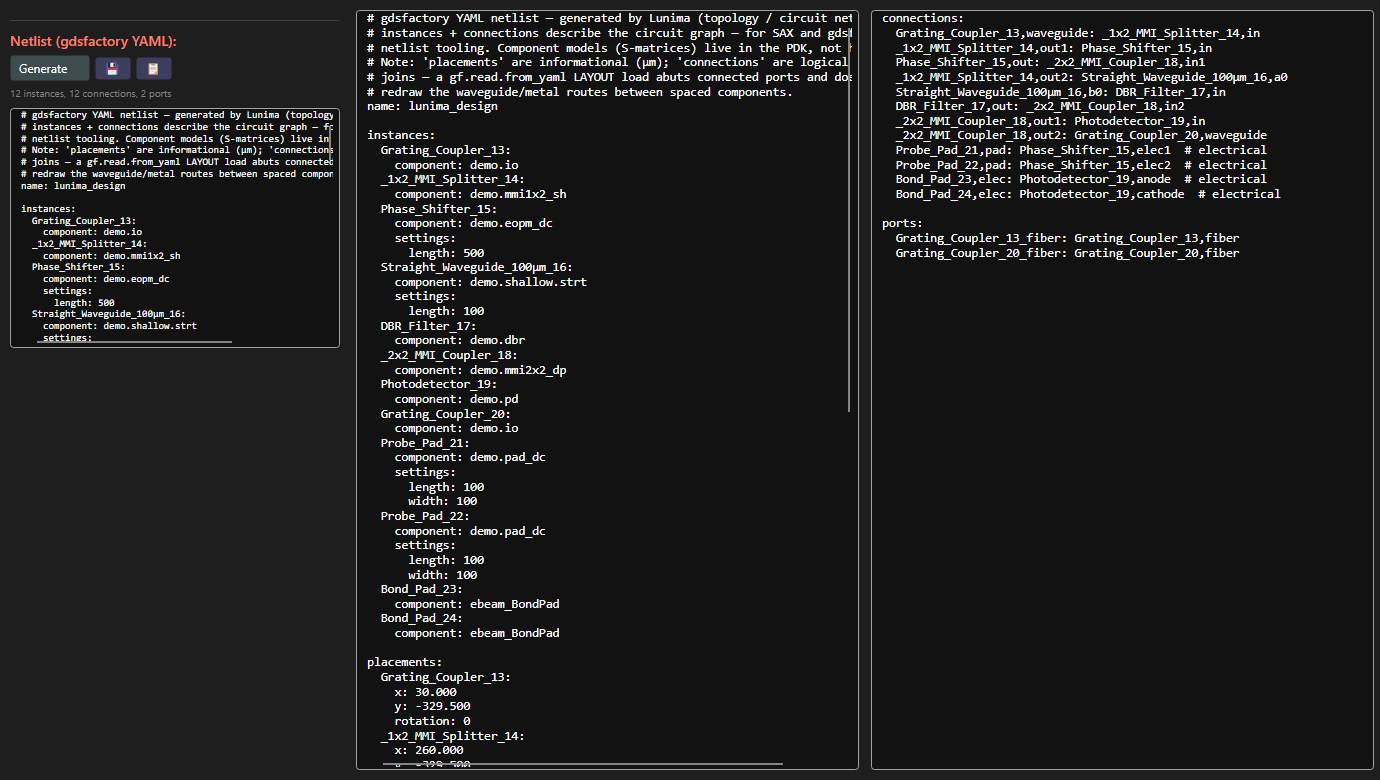
Task: Click the "y: -329.500" placement value
Action: [432, 706]
